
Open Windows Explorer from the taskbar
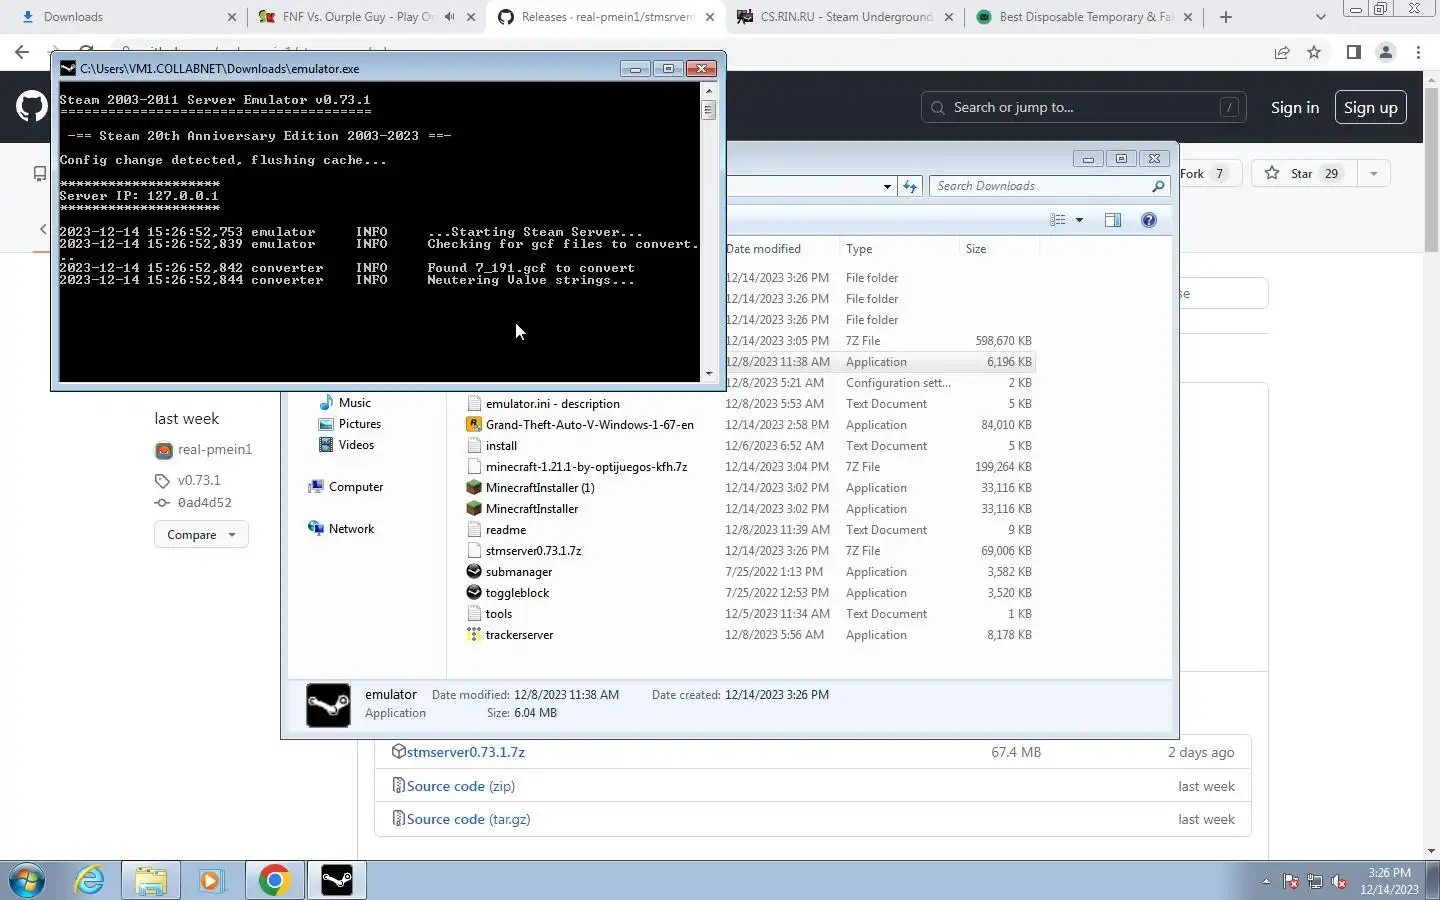point(151,880)
